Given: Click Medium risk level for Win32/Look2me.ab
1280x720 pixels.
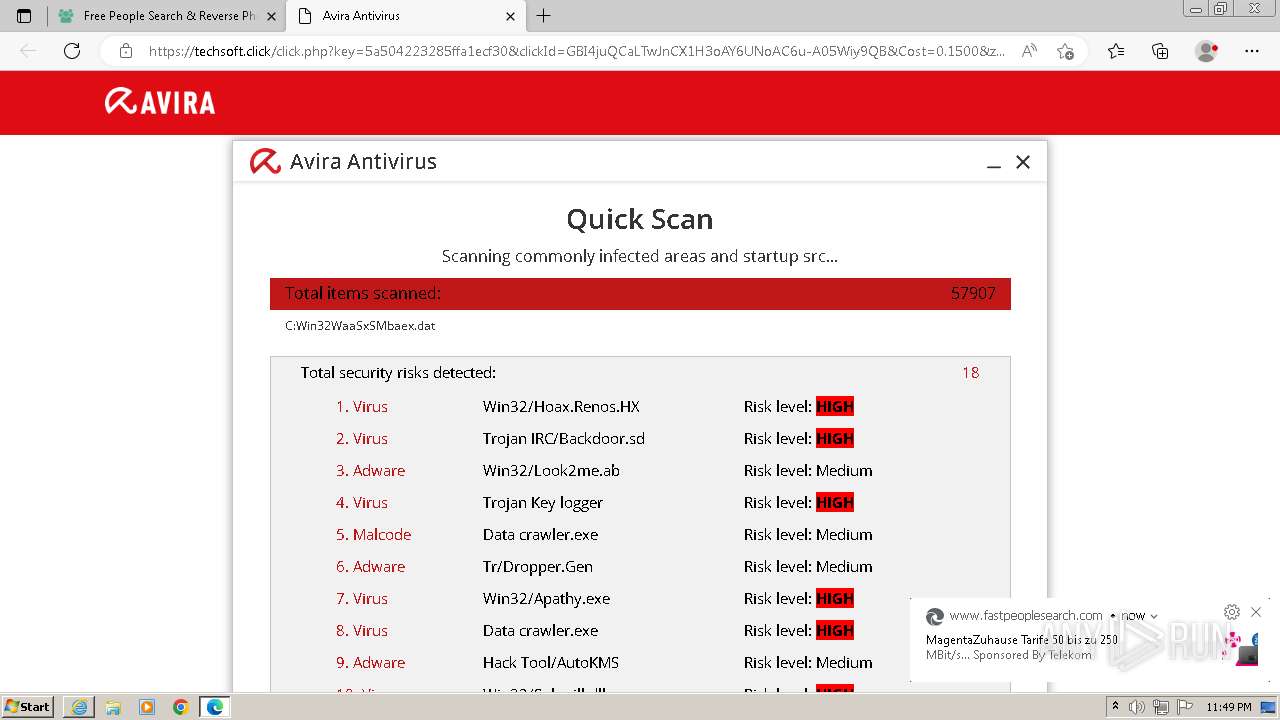Looking at the screenshot, I should 844,471.
